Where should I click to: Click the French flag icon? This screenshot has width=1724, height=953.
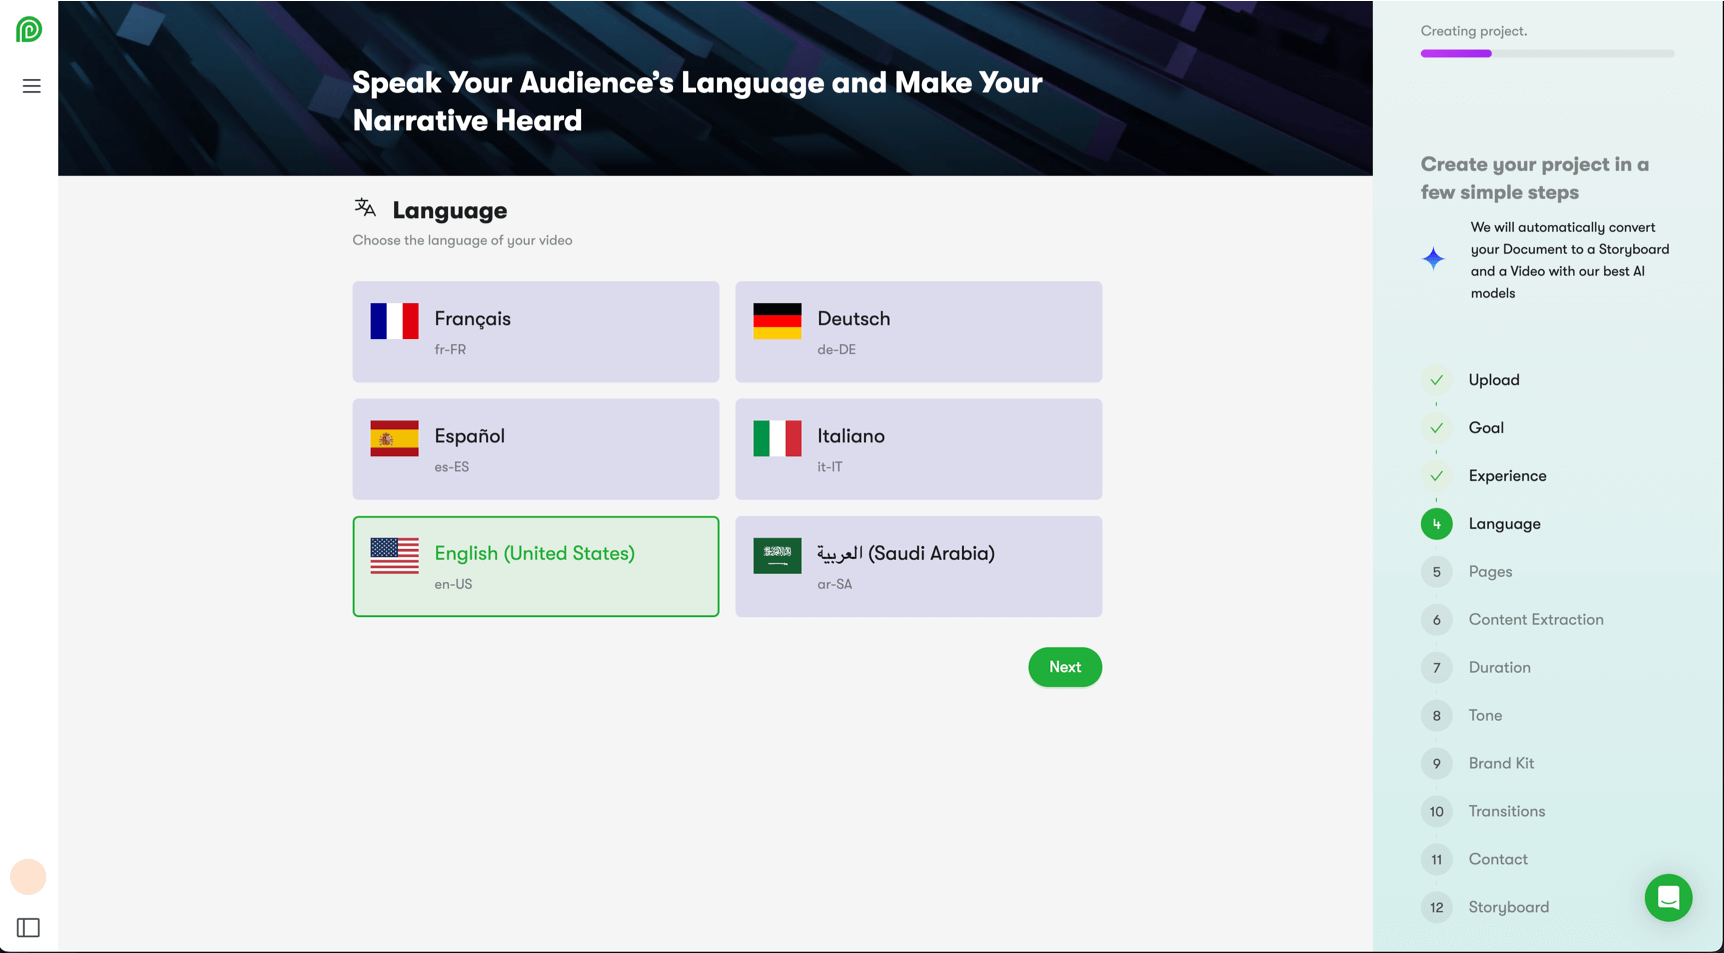pyautogui.click(x=394, y=321)
